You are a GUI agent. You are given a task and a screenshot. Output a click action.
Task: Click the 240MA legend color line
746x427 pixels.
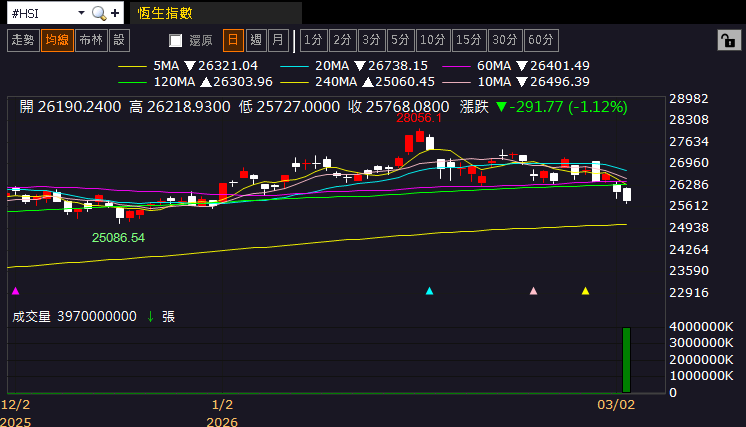click(x=294, y=83)
